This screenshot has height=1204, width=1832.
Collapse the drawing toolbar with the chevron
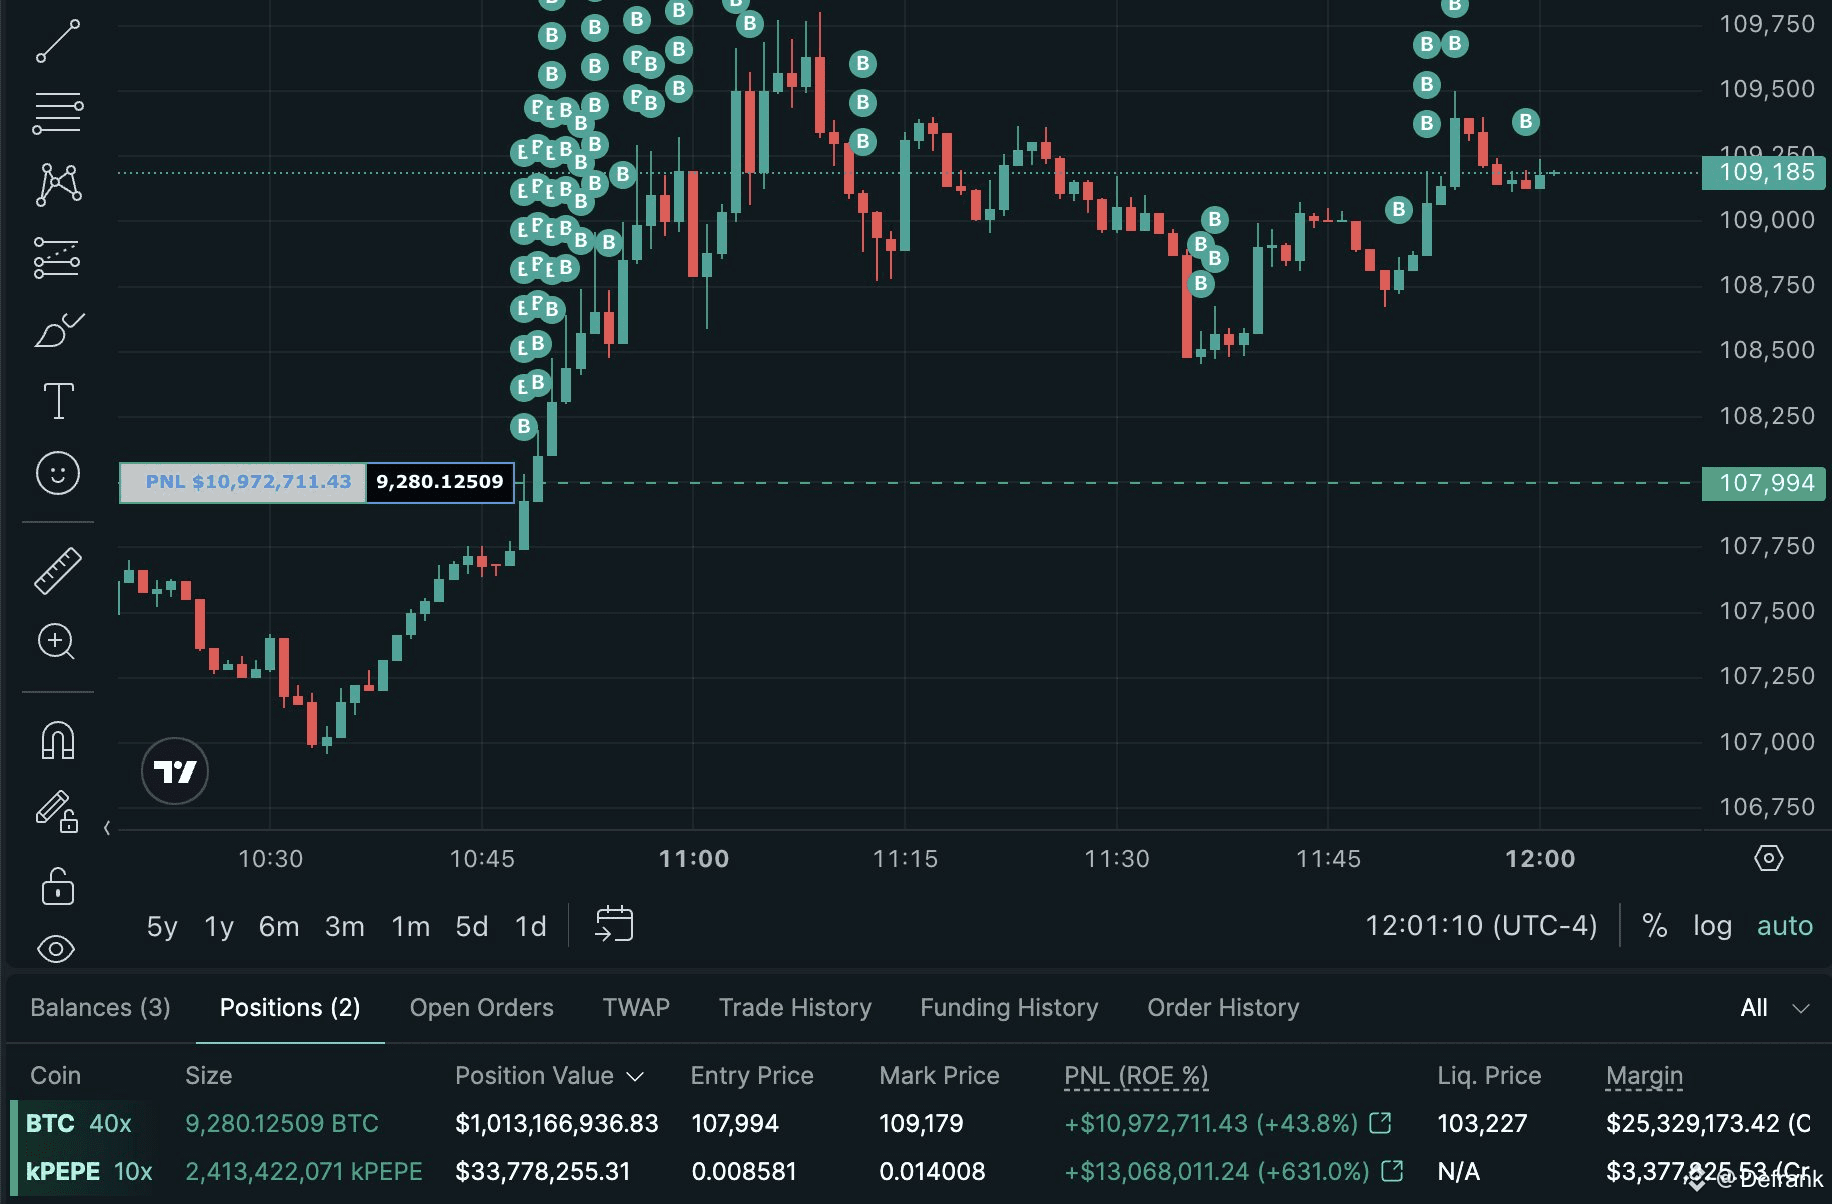[x=106, y=828]
